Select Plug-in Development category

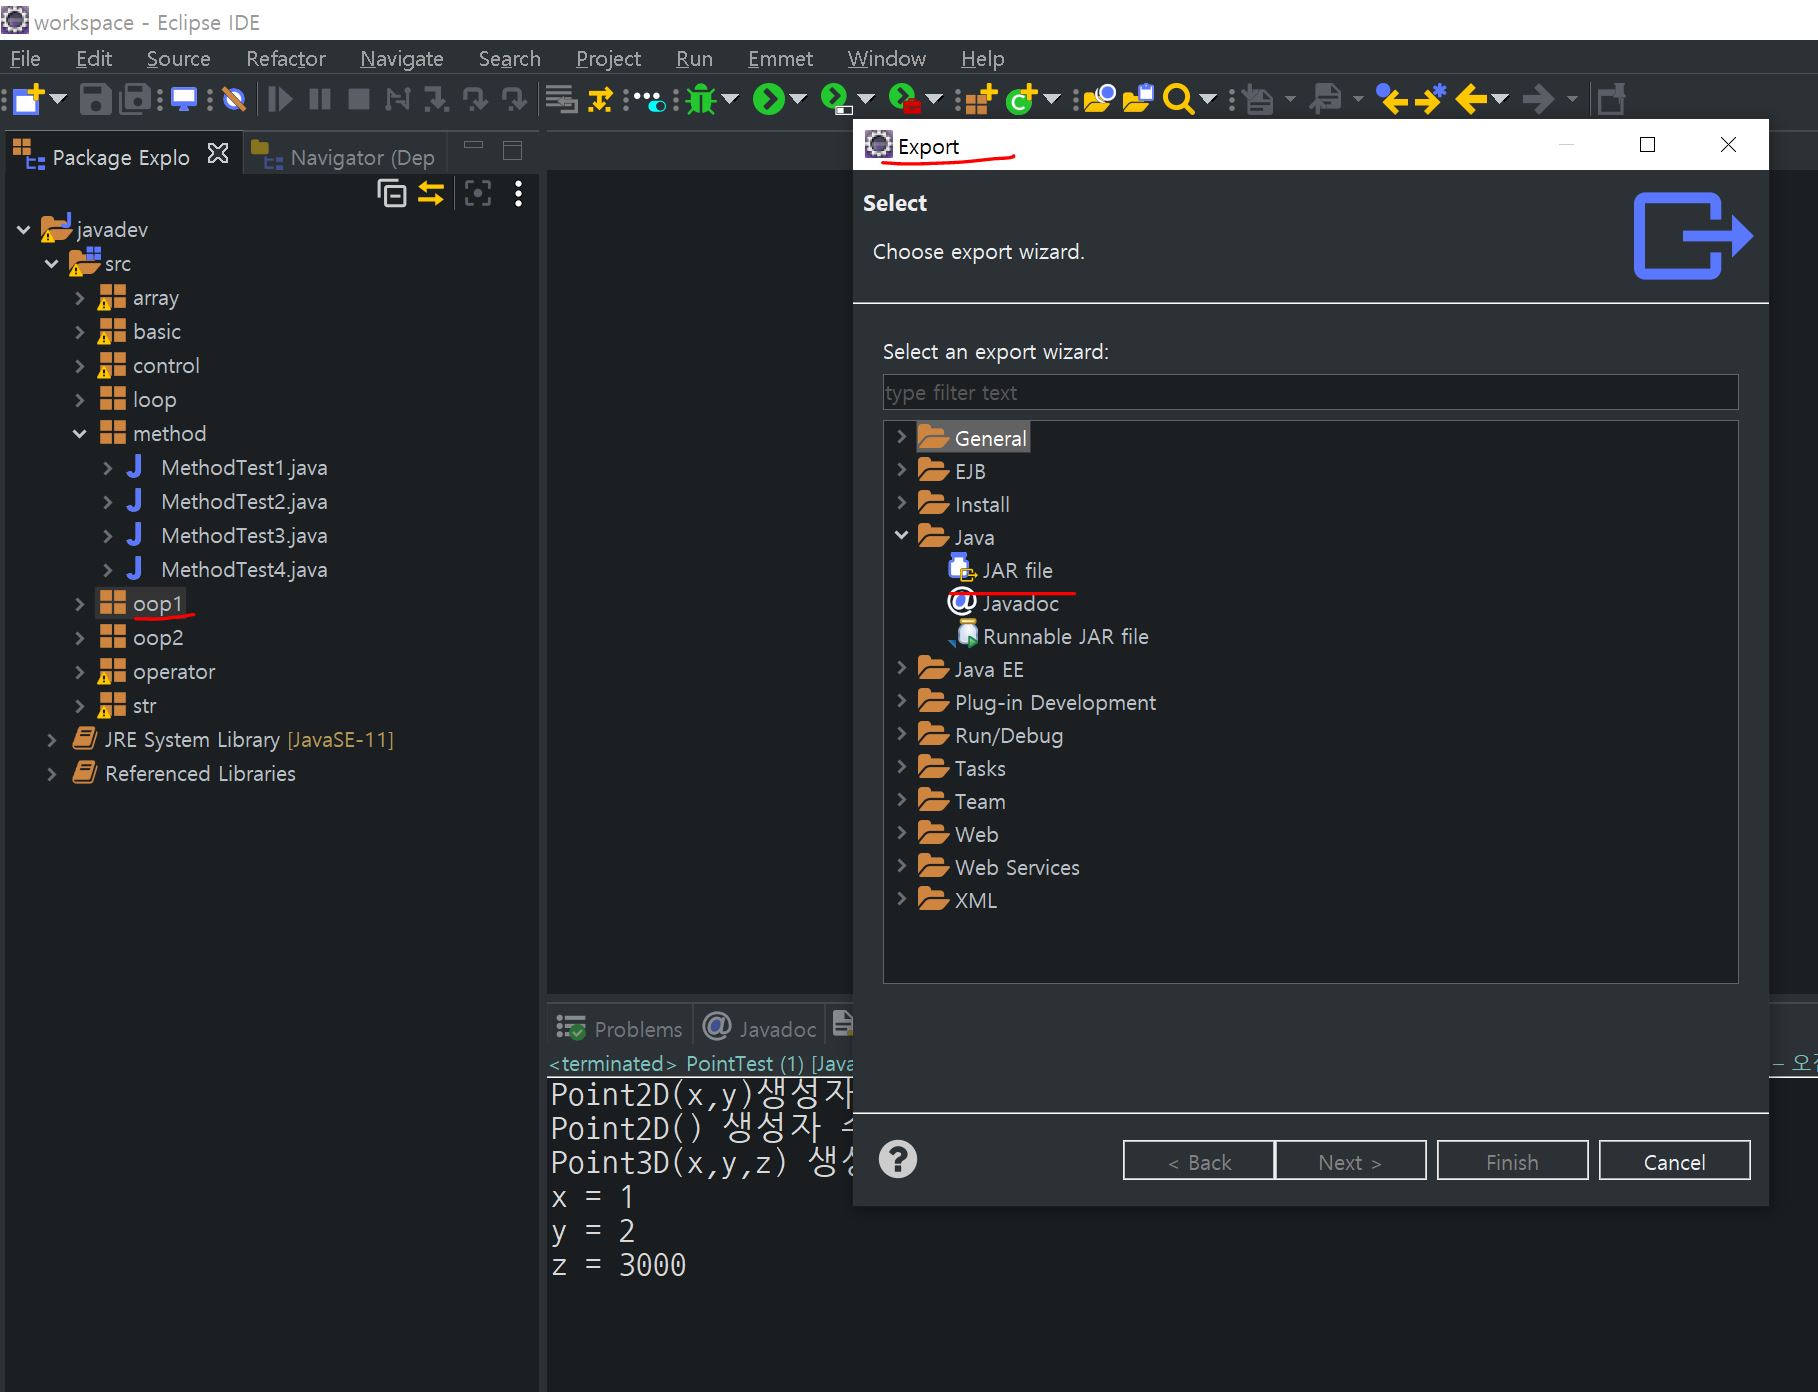1055,702
